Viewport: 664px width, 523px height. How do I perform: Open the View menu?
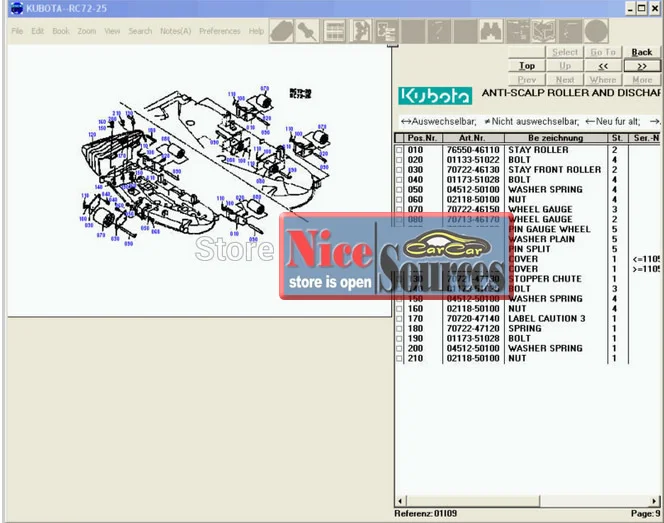[x=112, y=31]
